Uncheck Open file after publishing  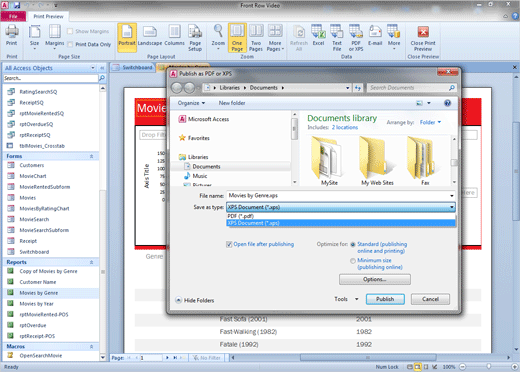[x=229, y=244]
